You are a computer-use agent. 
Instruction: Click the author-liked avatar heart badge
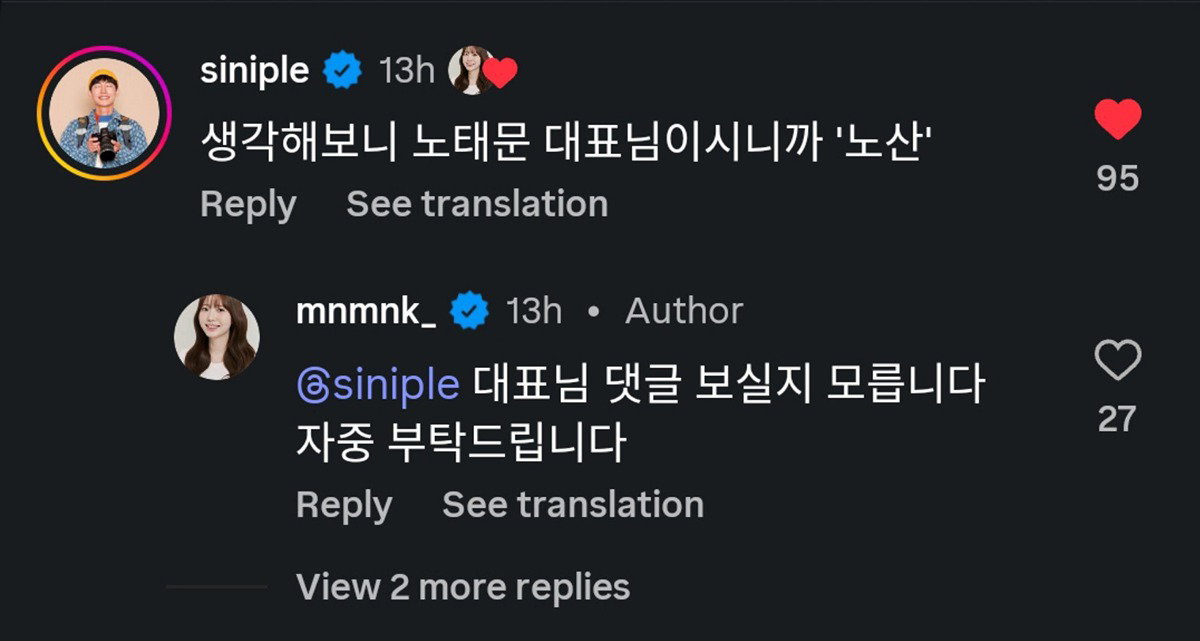tap(484, 71)
